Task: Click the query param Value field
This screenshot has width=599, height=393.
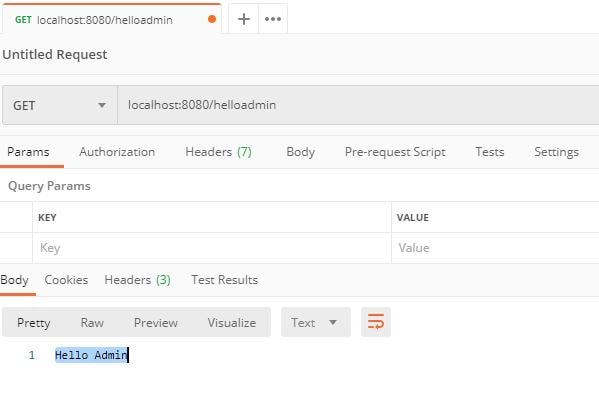Action: (495, 248)
